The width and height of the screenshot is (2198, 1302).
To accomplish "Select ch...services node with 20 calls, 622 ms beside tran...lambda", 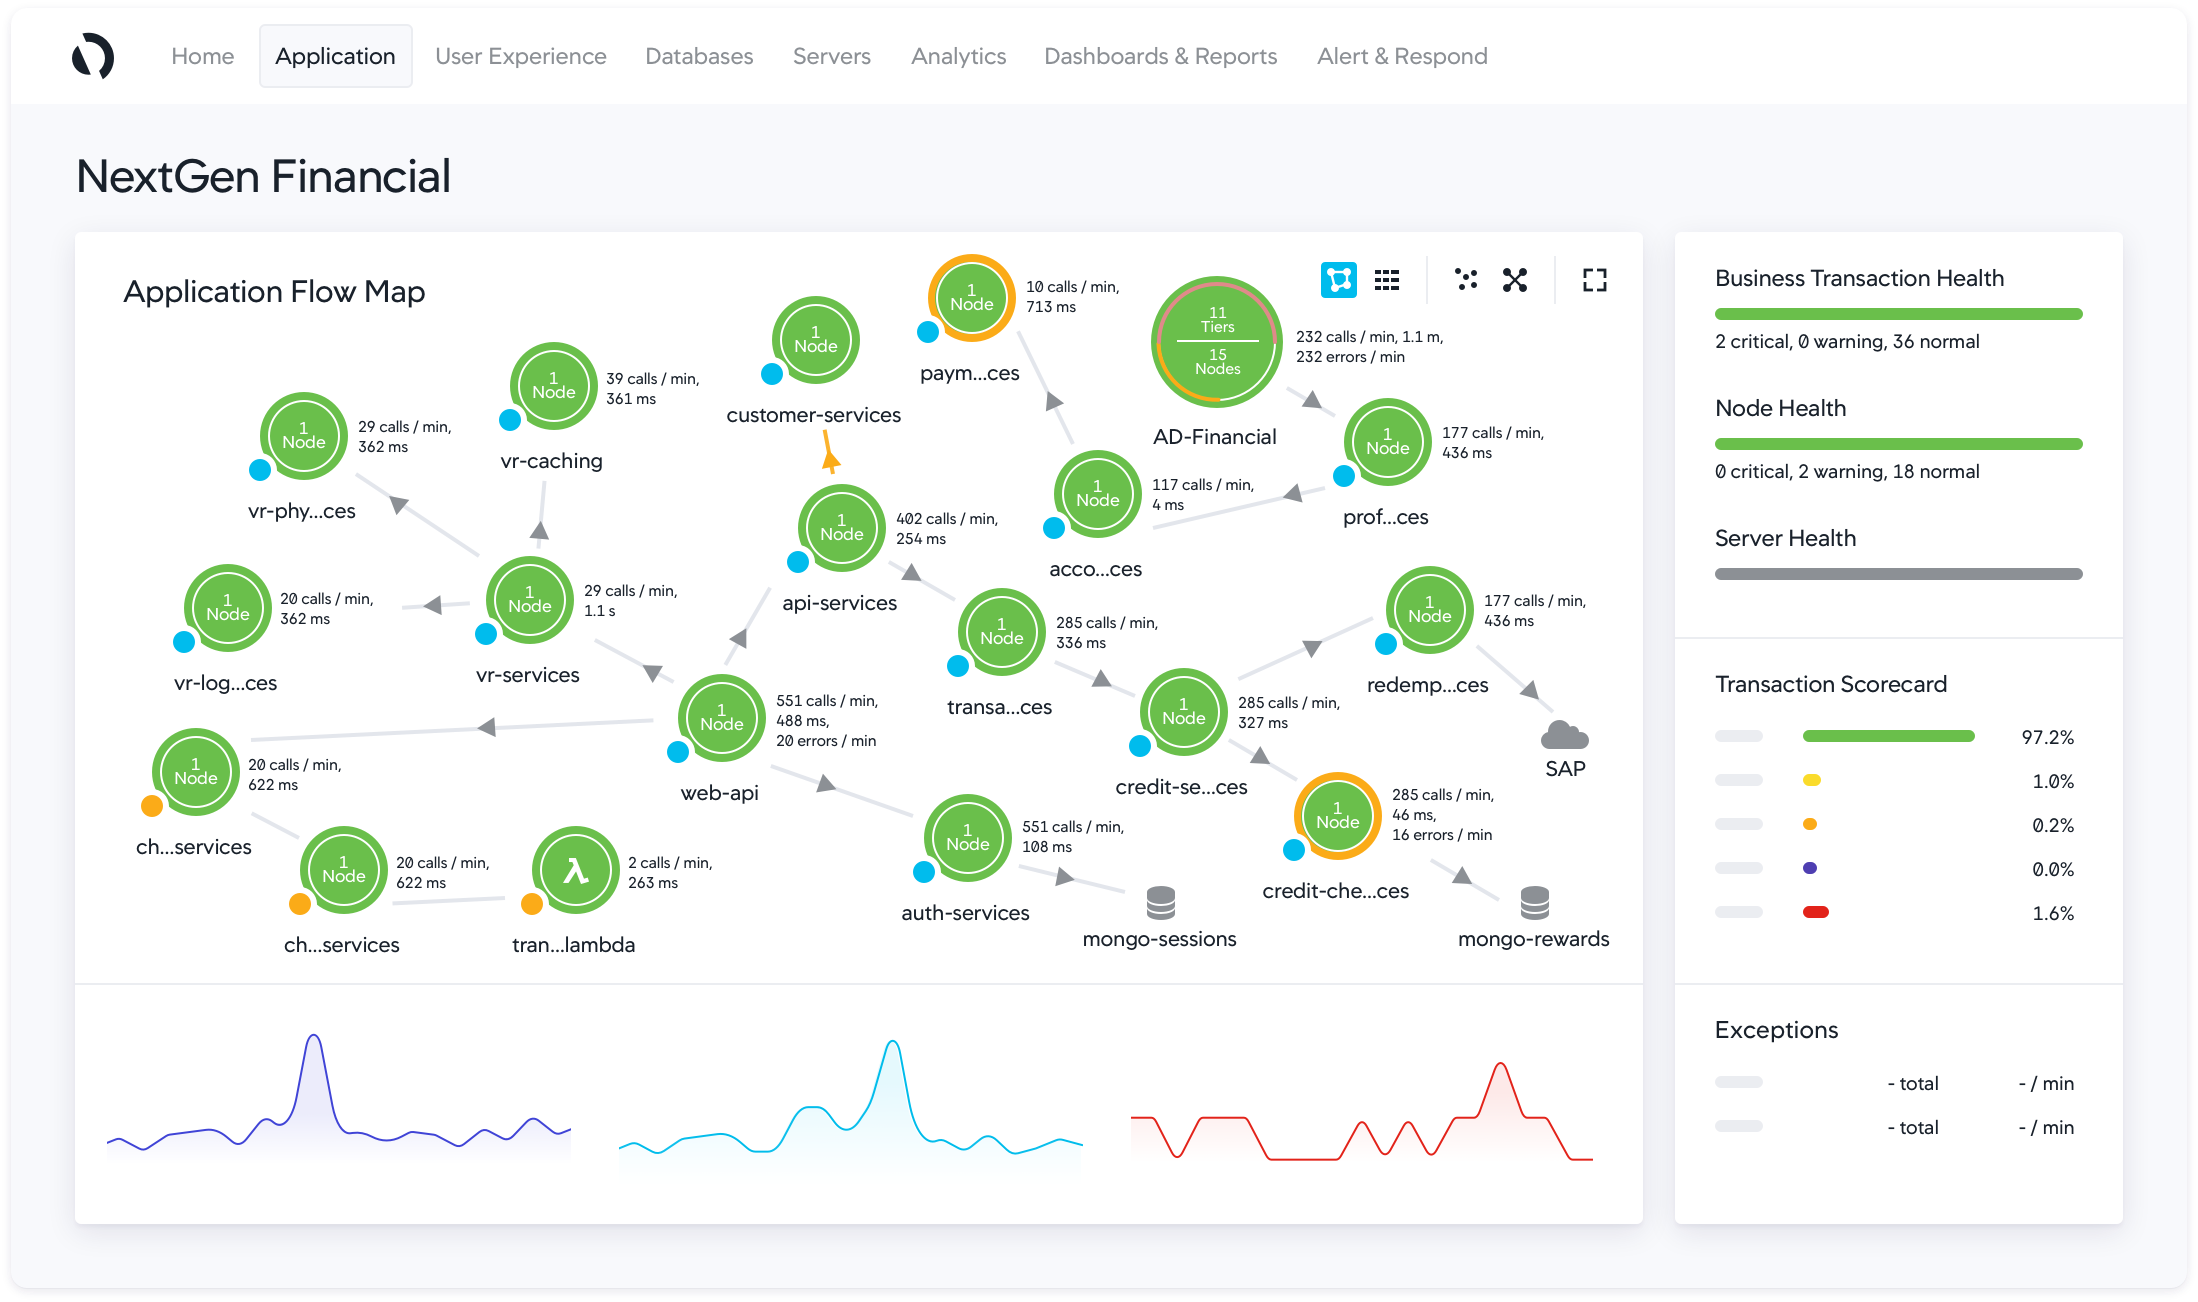I will [343, 870].
